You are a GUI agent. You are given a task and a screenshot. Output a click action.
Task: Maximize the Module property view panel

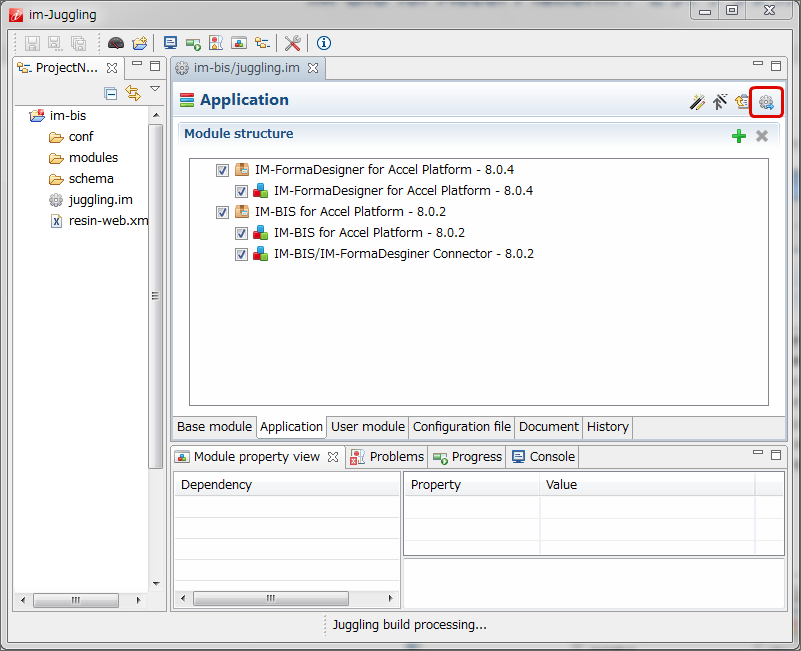click(x=776, y=455)
